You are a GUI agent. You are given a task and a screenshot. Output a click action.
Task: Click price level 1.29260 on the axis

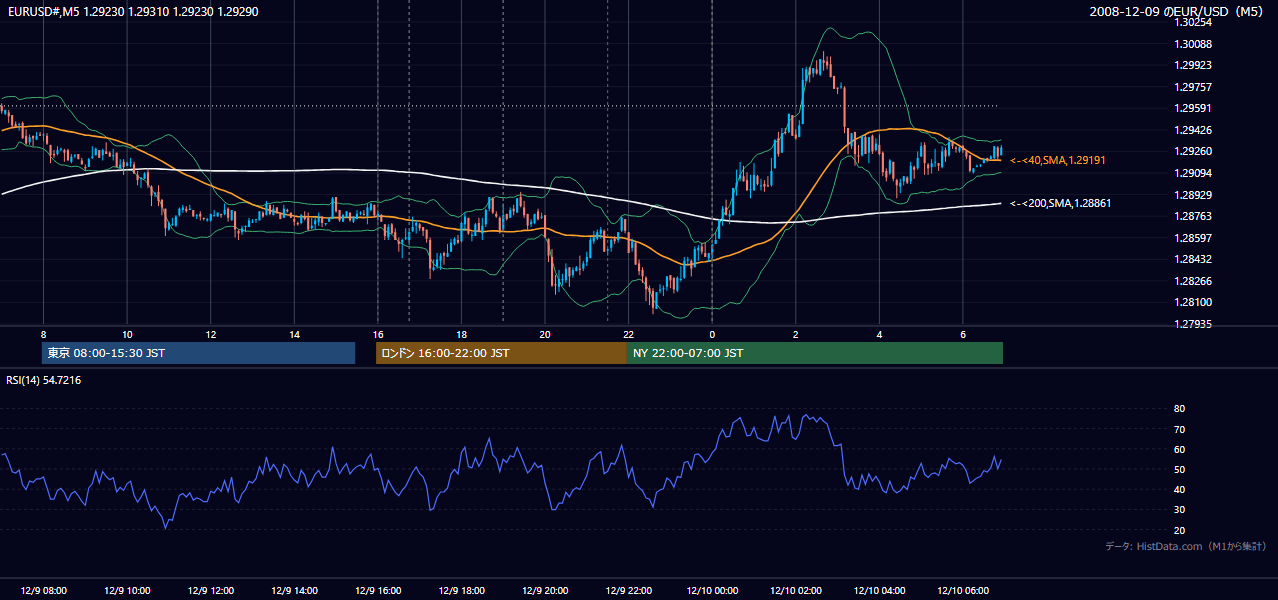coord(1193,151)
